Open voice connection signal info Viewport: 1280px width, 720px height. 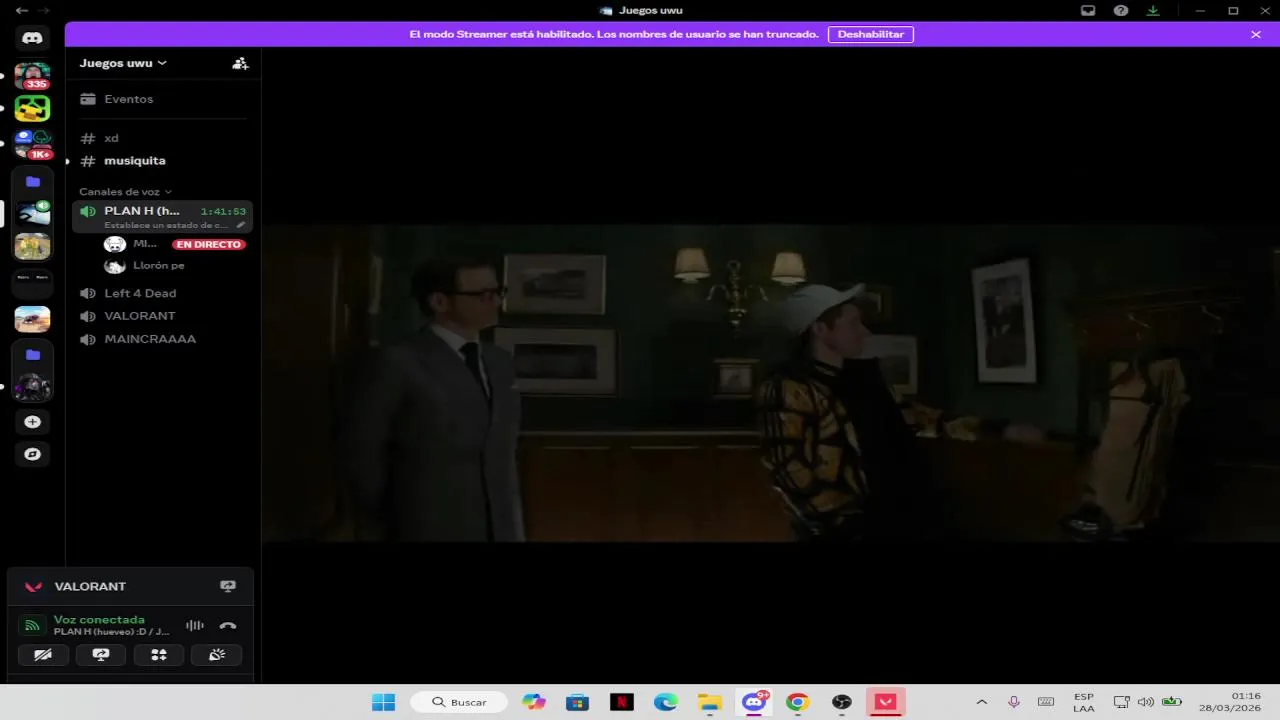(x=32, y=626)
